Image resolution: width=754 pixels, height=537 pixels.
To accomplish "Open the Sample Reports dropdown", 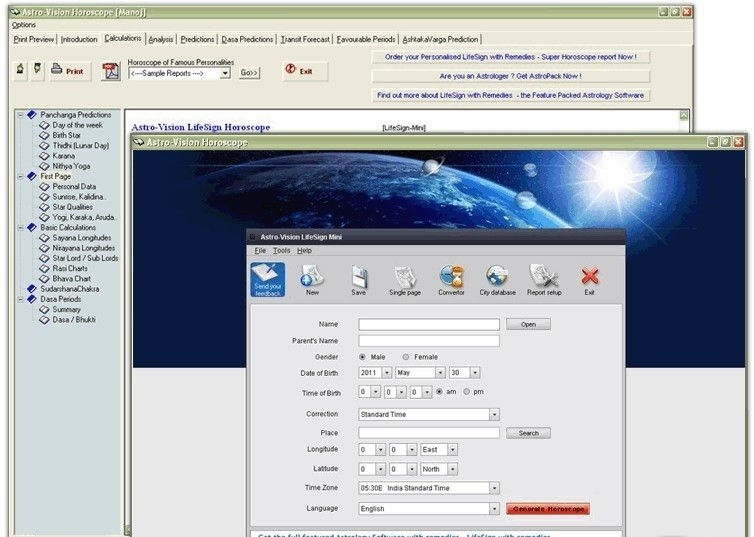I will 225,73.
